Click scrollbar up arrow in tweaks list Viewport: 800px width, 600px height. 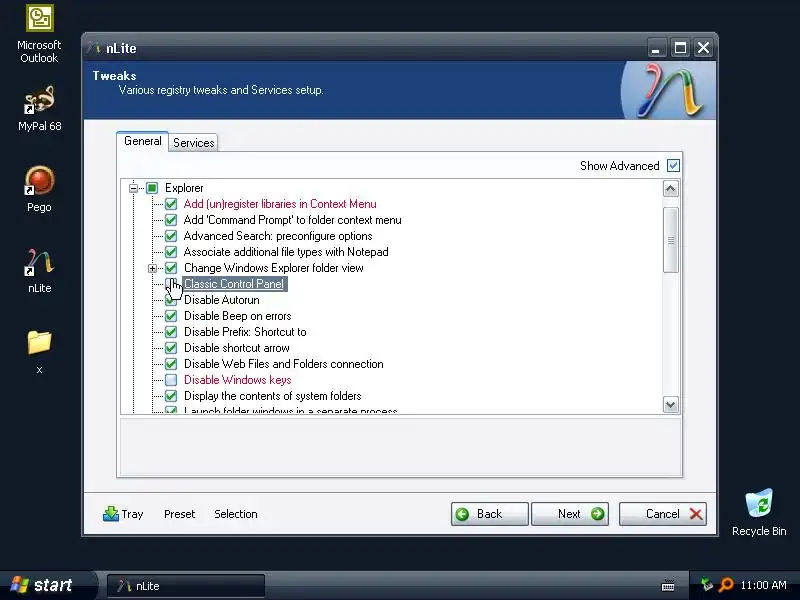pos(670,189)
